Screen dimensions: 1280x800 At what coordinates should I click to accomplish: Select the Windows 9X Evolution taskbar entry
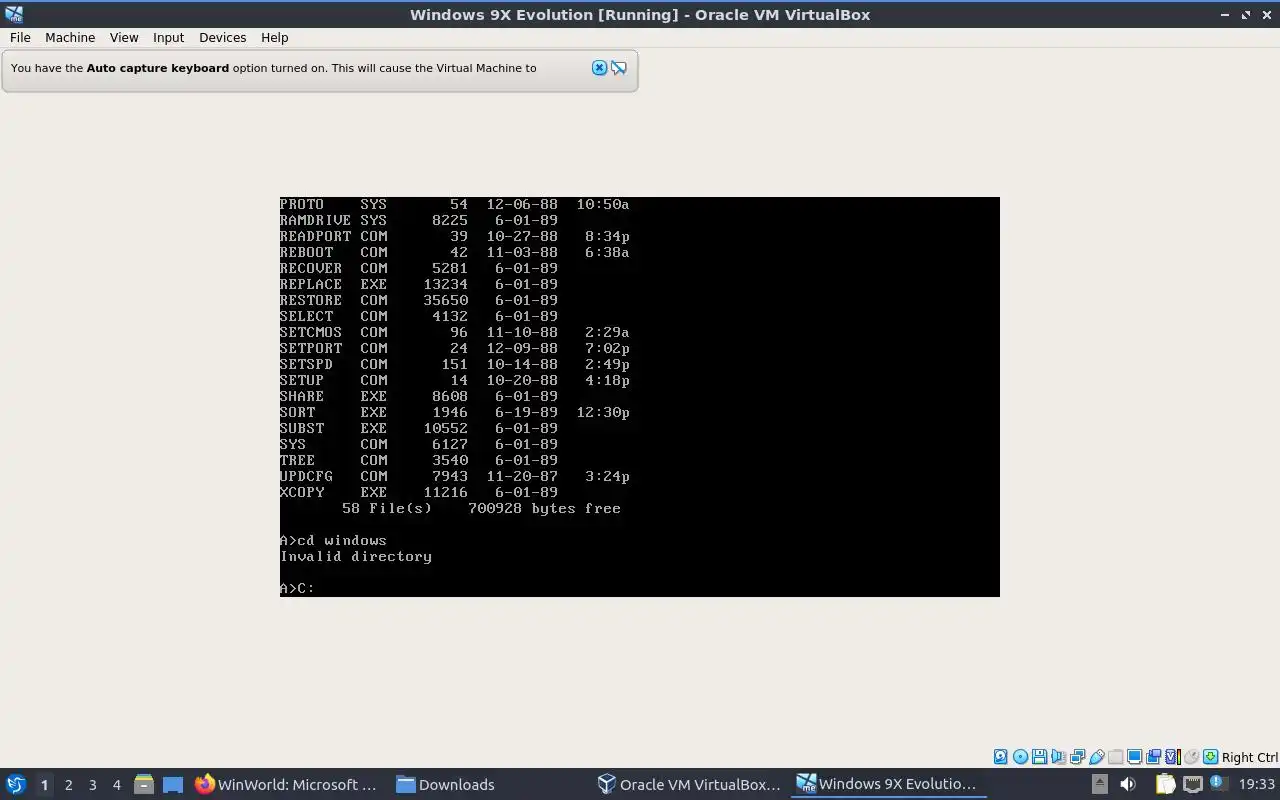tap(888, 784)
